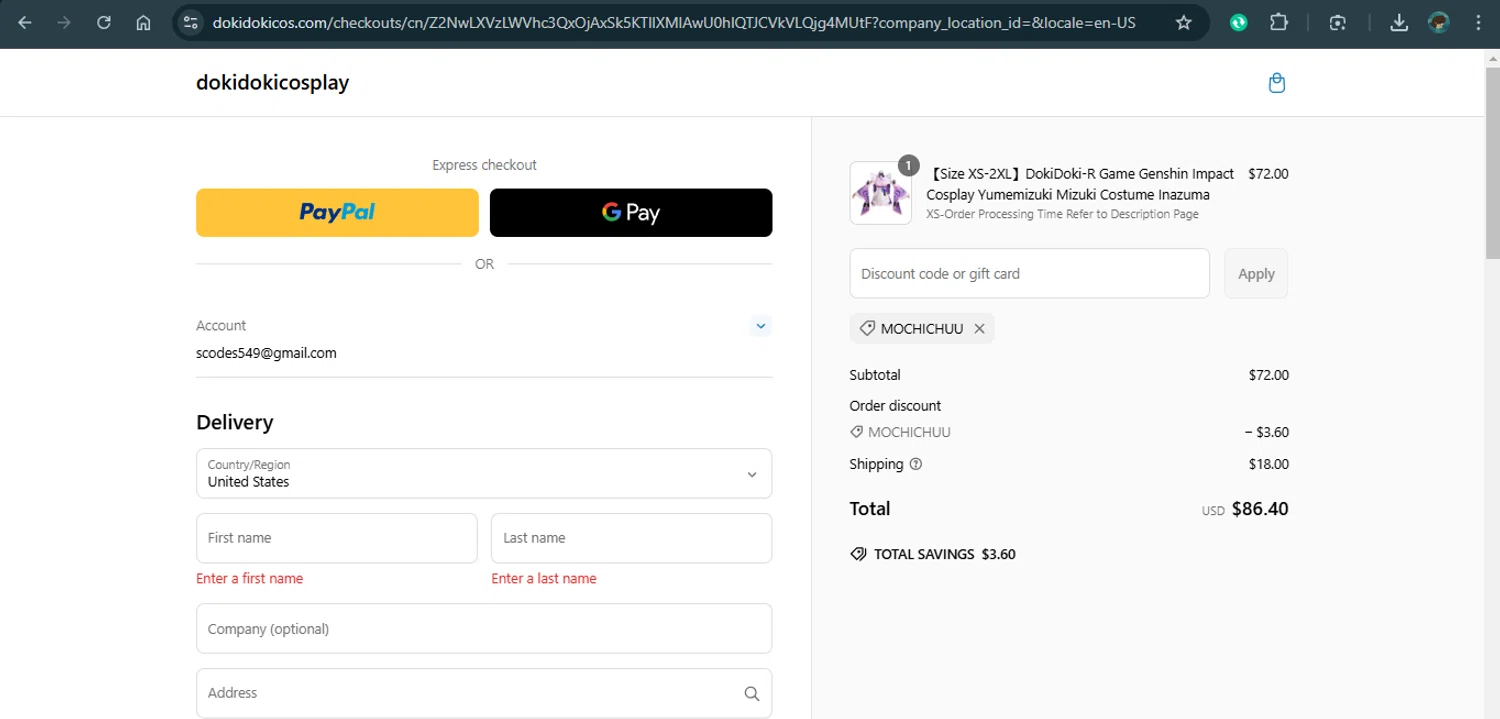Click the address search magnifier icon

pyautogui.click(x=752, y=693)
